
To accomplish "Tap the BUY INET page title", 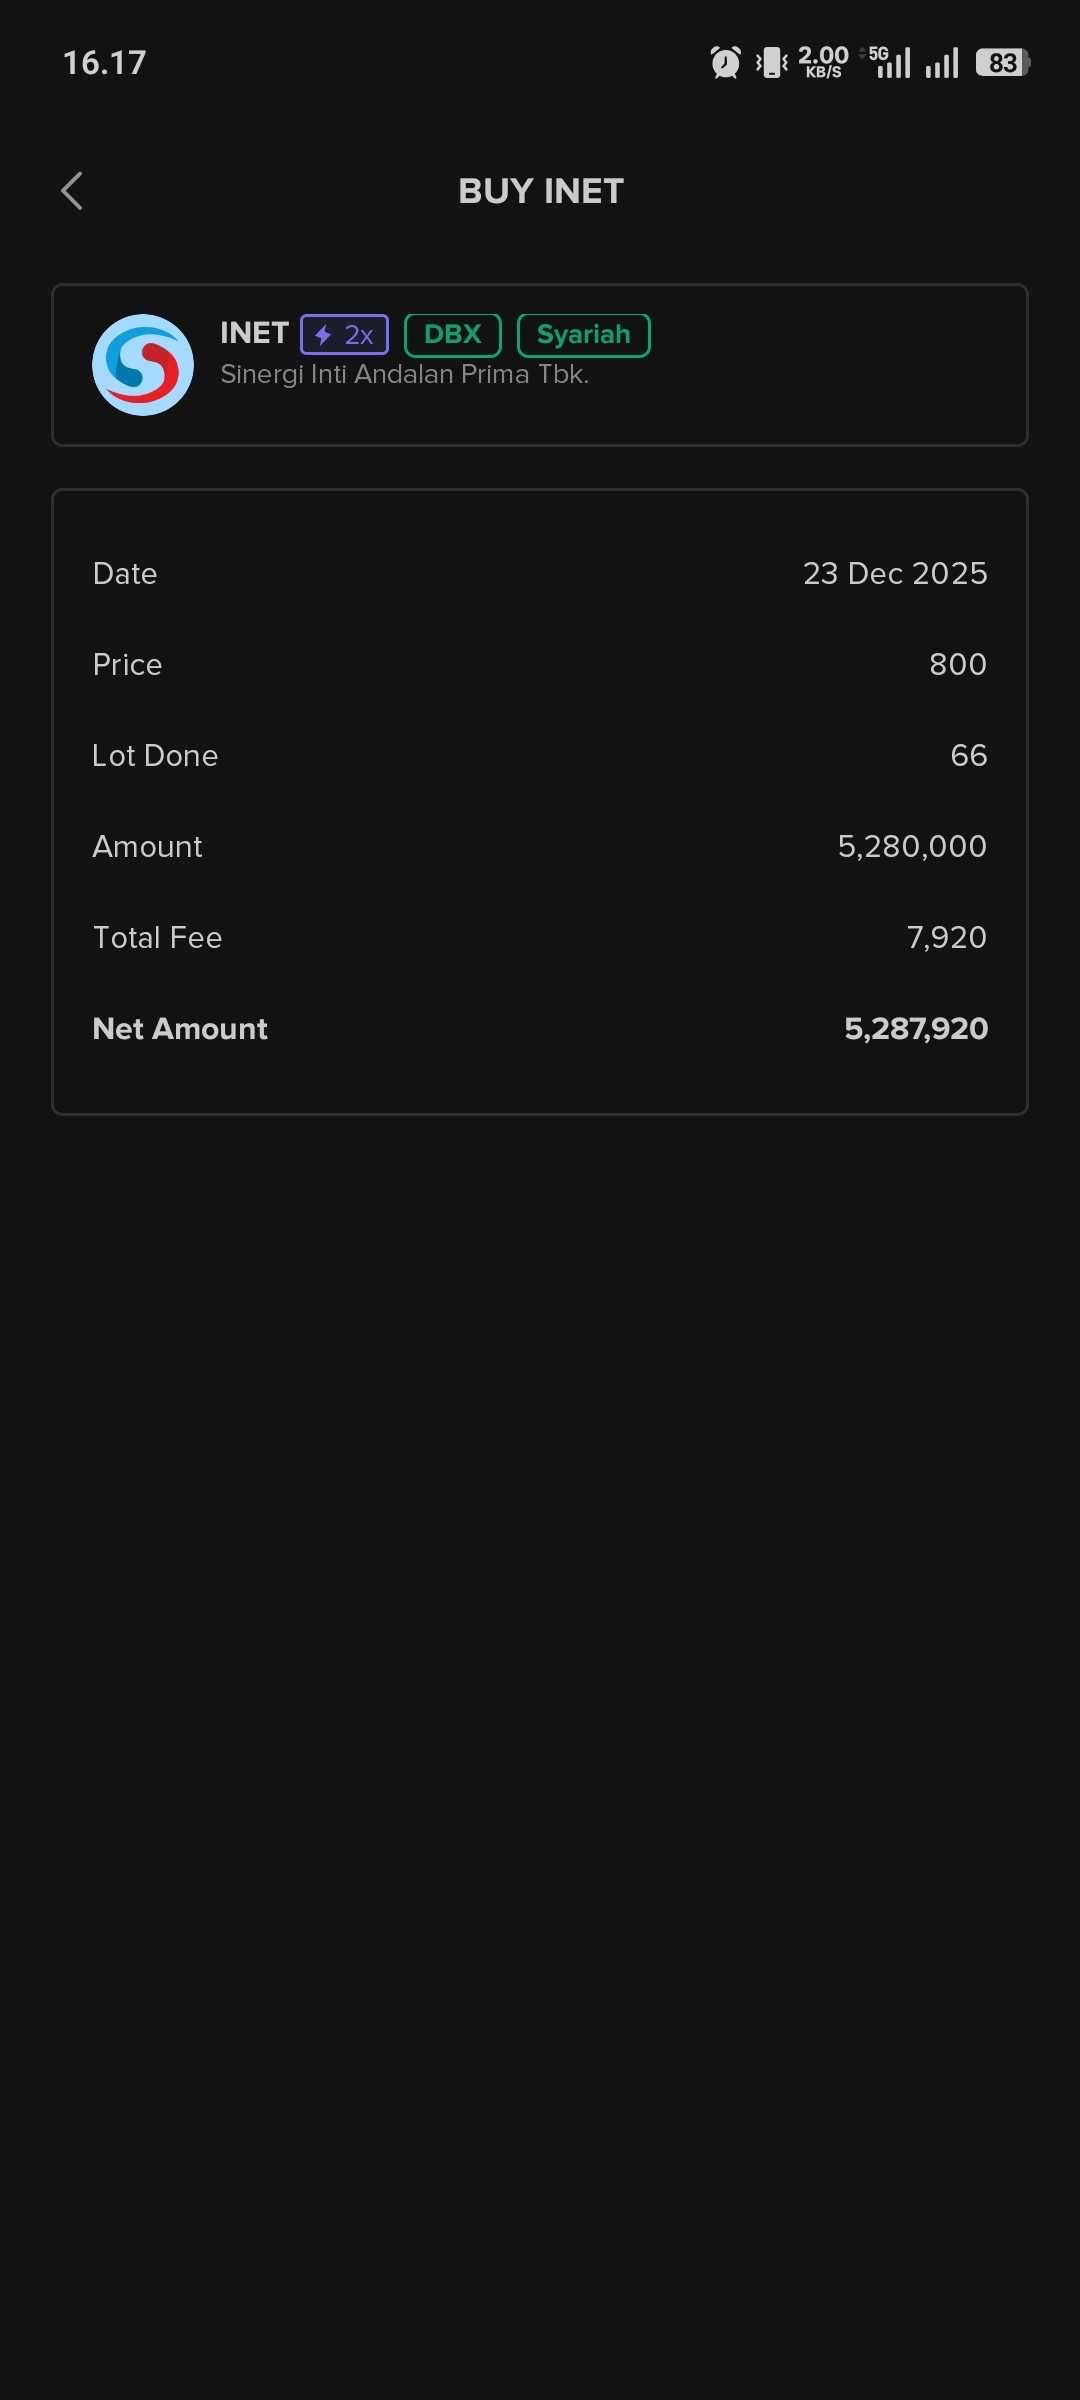I will [x=541, y=191].
